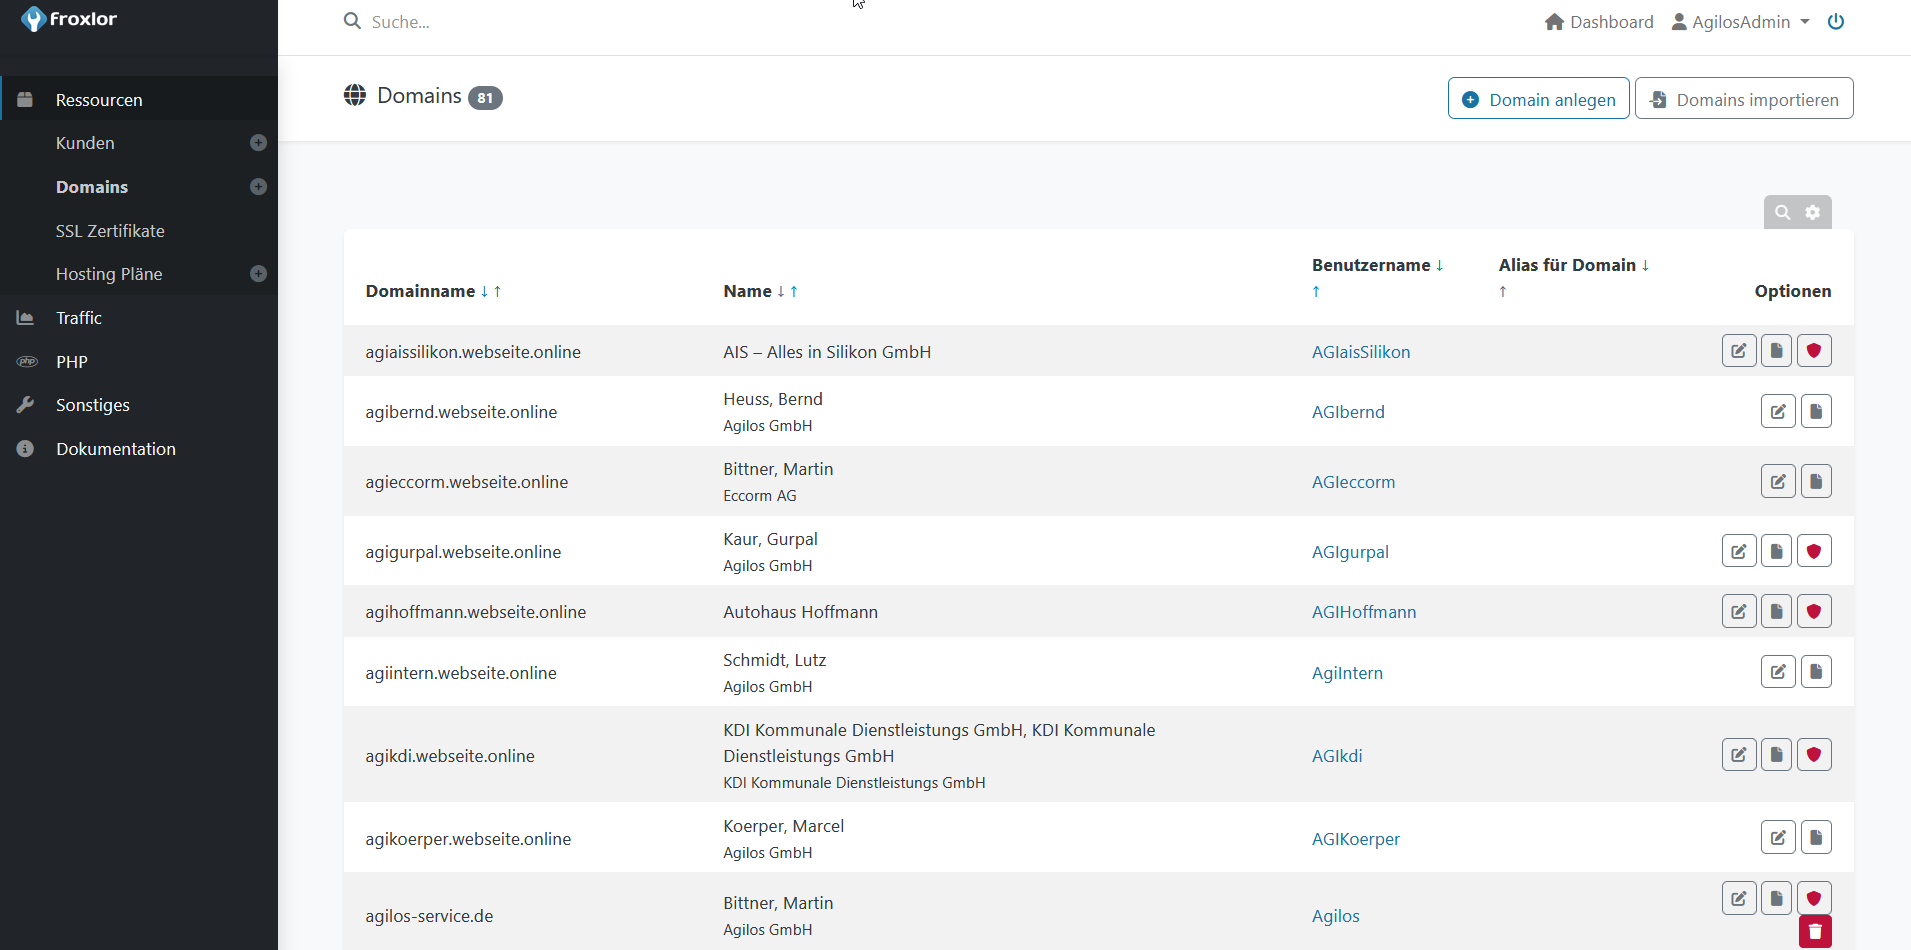Viewport: 1911px width, 950px height.
Task: Open the AGIaisSilikon user link
Action: tap(1361, 352)
